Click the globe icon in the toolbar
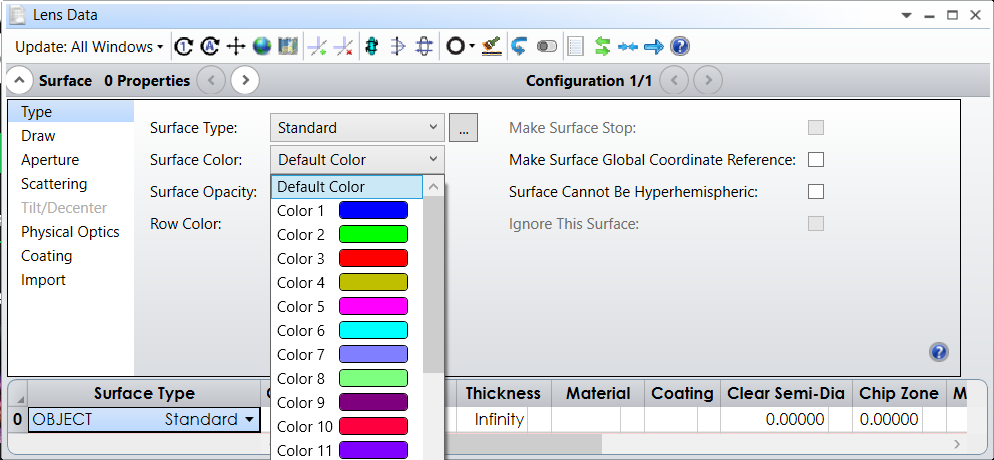994x460 pixels. [x=262, y=46]
